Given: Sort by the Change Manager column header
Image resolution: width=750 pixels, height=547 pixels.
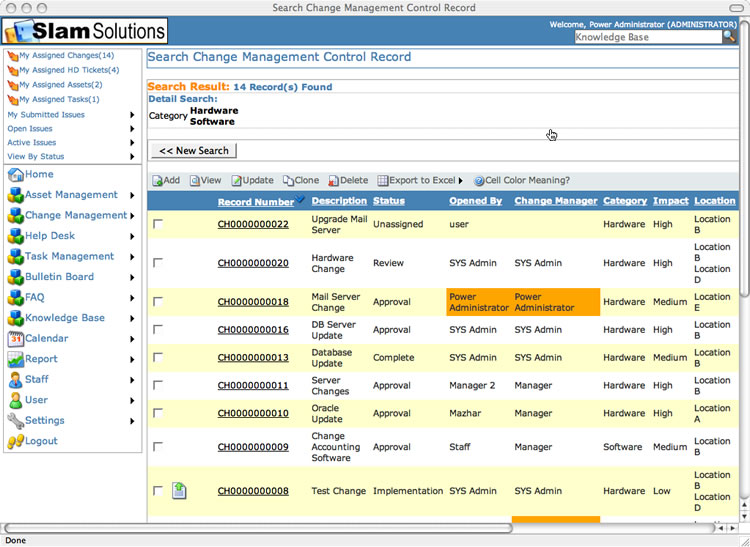Looking at the screenshot, I should (556, 201).
